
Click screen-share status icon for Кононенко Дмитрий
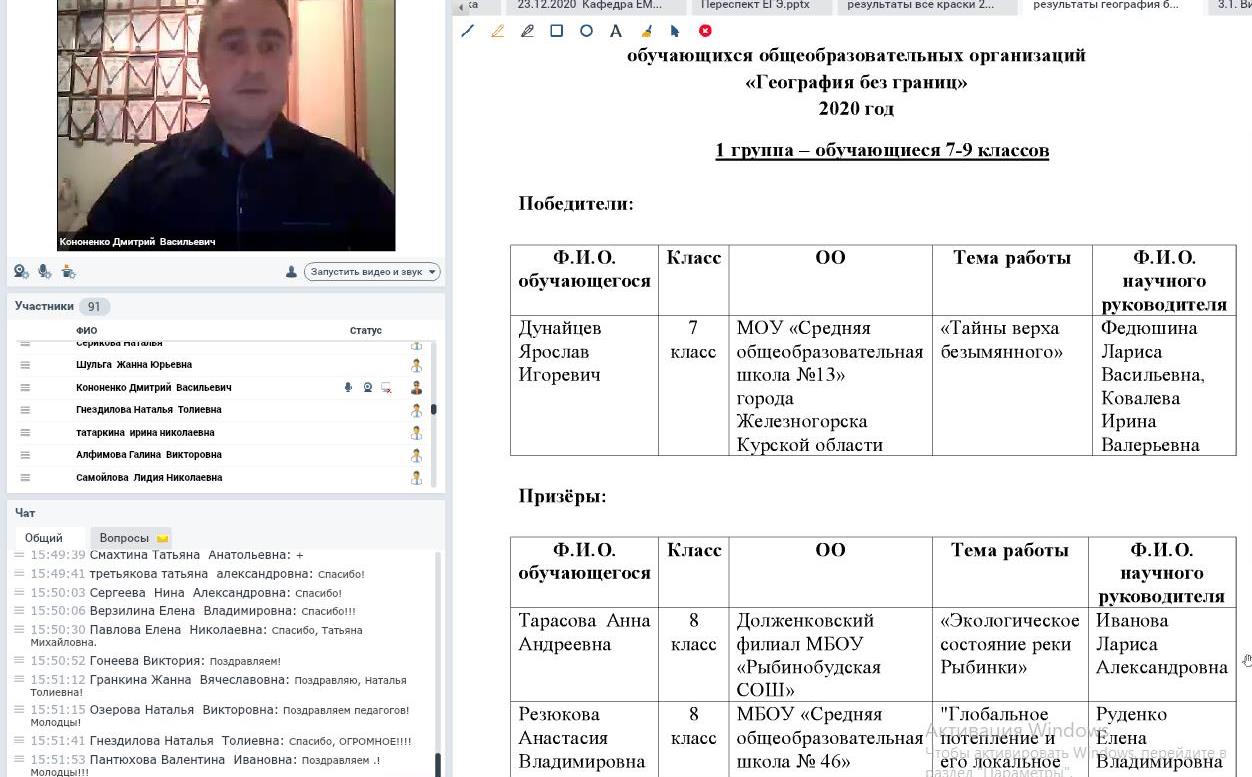coord(386,387)
